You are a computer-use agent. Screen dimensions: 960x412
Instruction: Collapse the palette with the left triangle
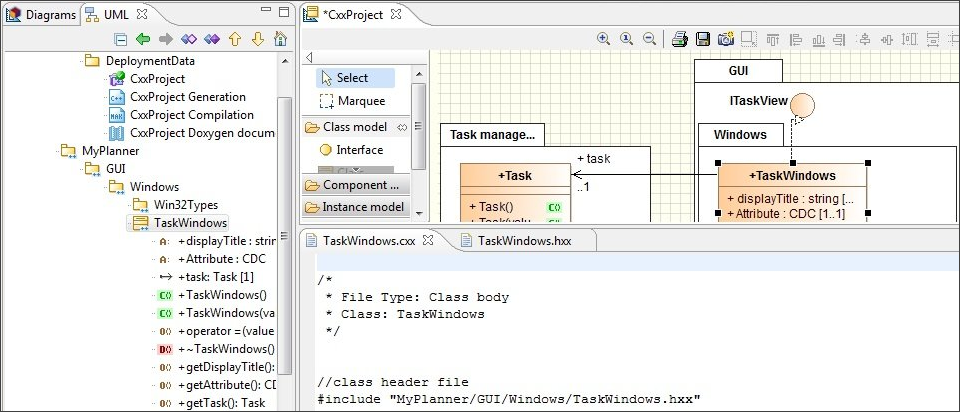[309, 58]
